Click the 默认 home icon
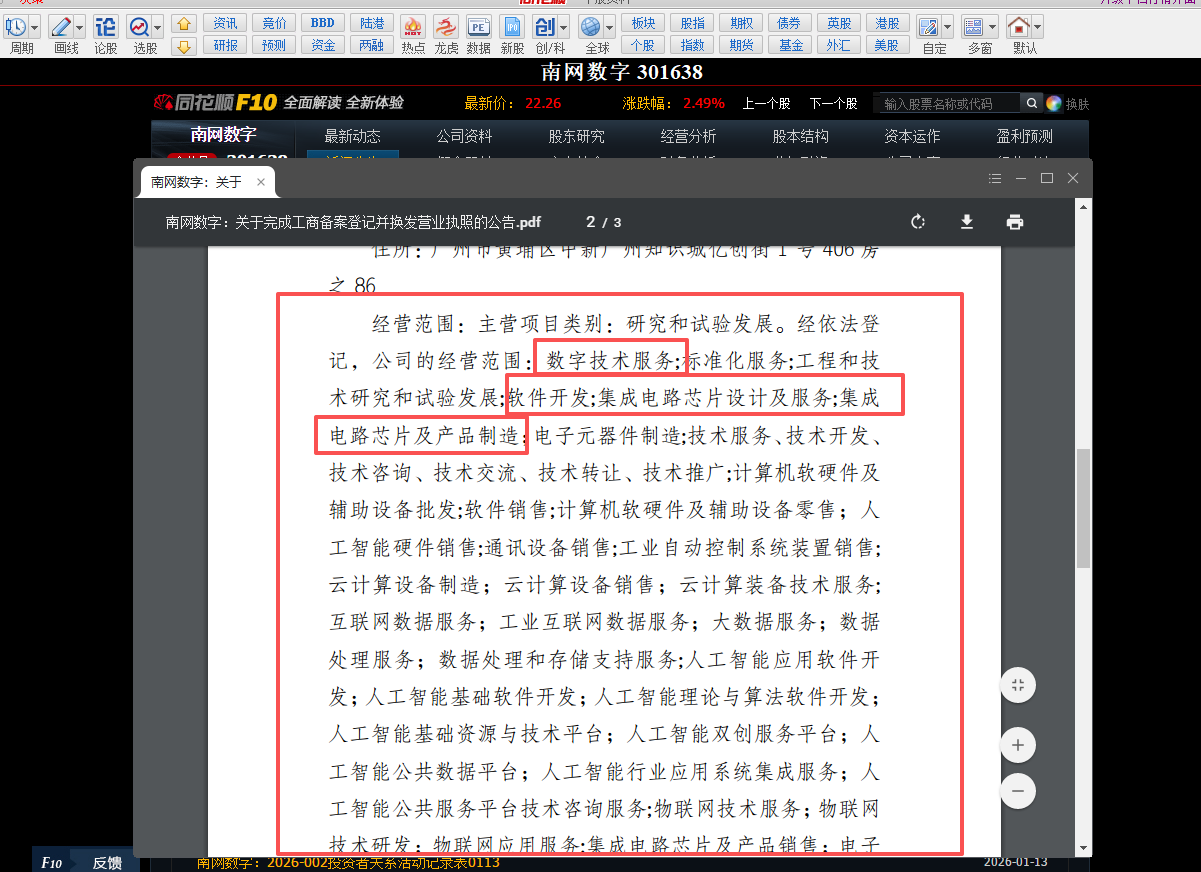 (x=1018, y=27)
